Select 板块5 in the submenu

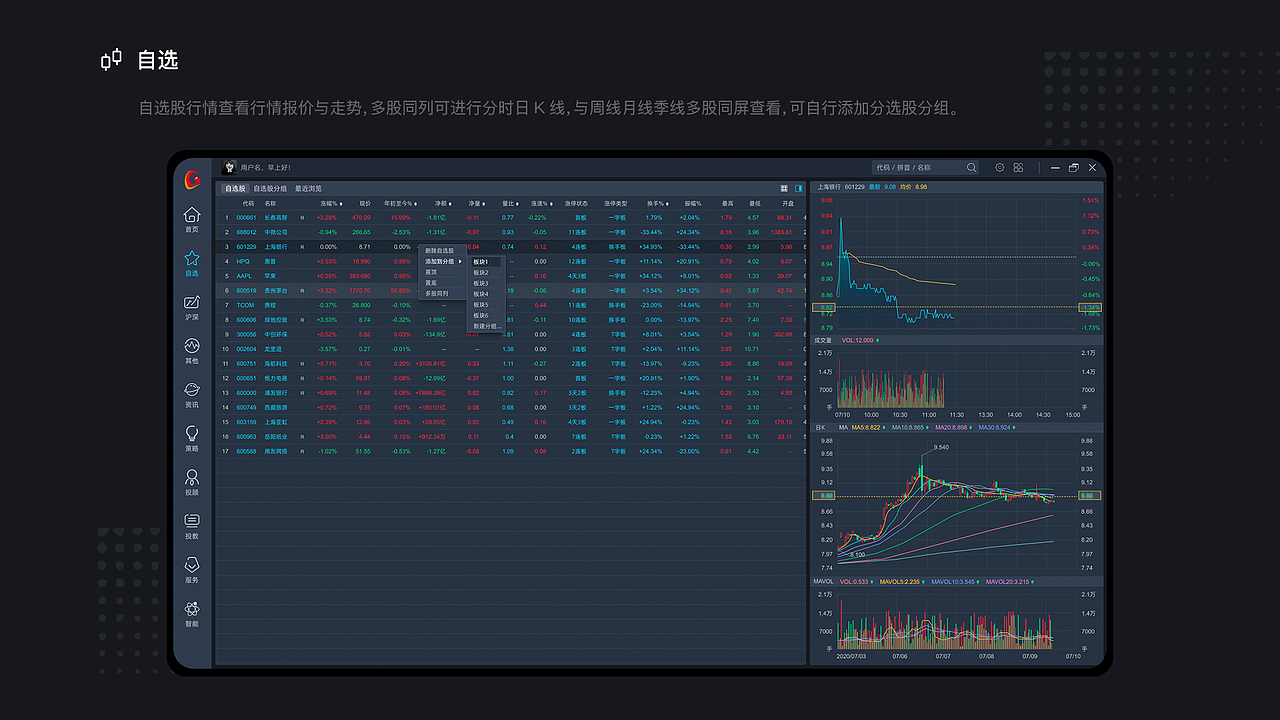(x=481, y=305)
